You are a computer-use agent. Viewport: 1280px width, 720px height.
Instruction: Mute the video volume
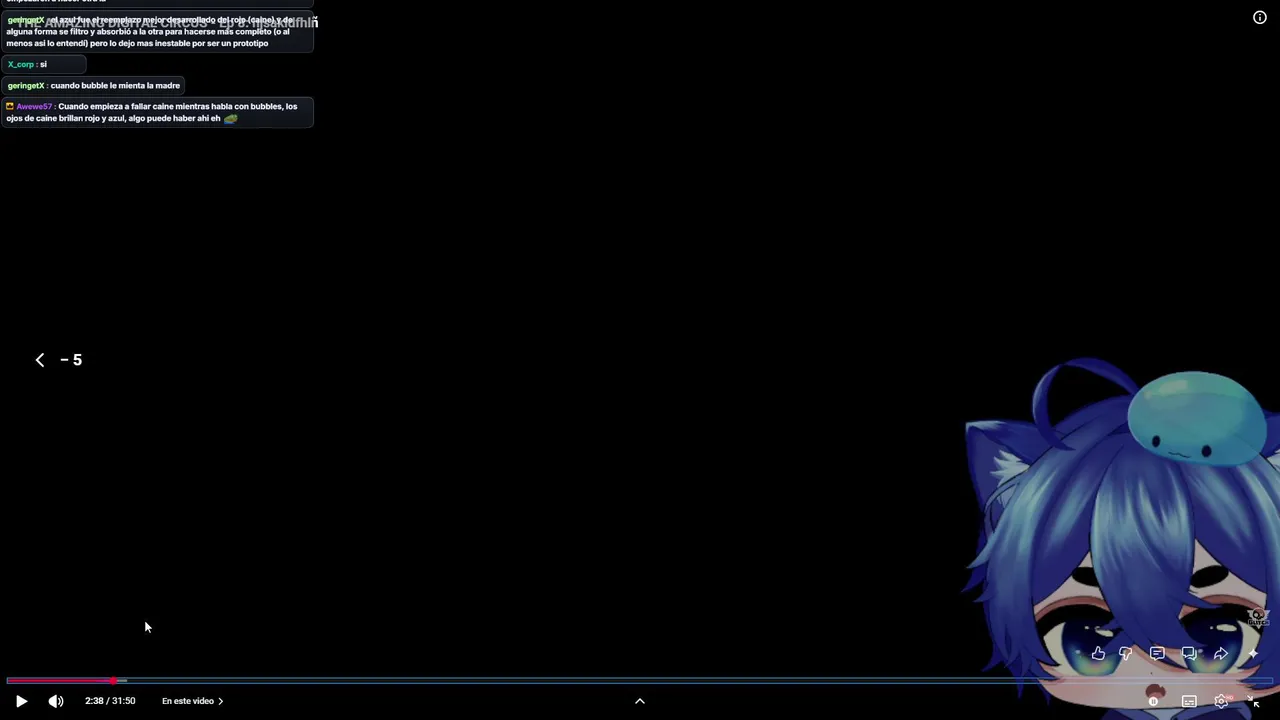[x=56, y=701]
